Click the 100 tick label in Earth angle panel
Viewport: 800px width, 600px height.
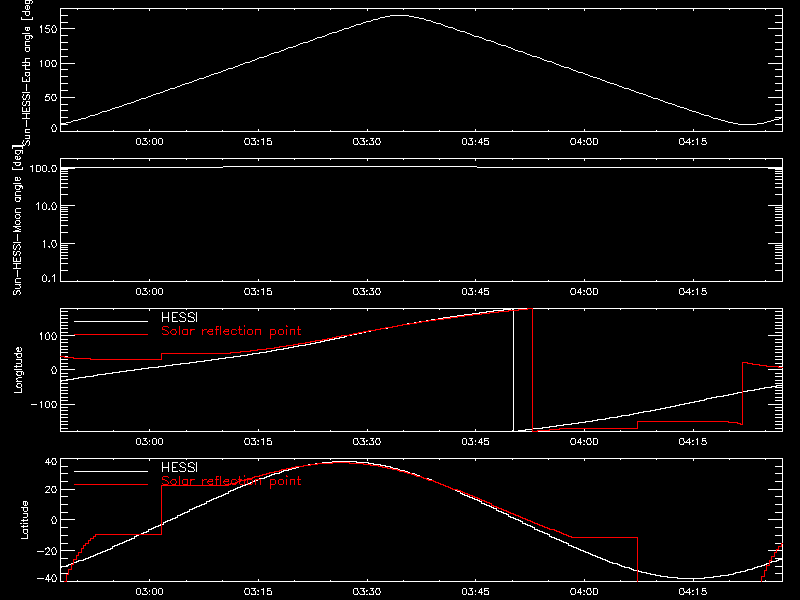click(x=47, y=63)
